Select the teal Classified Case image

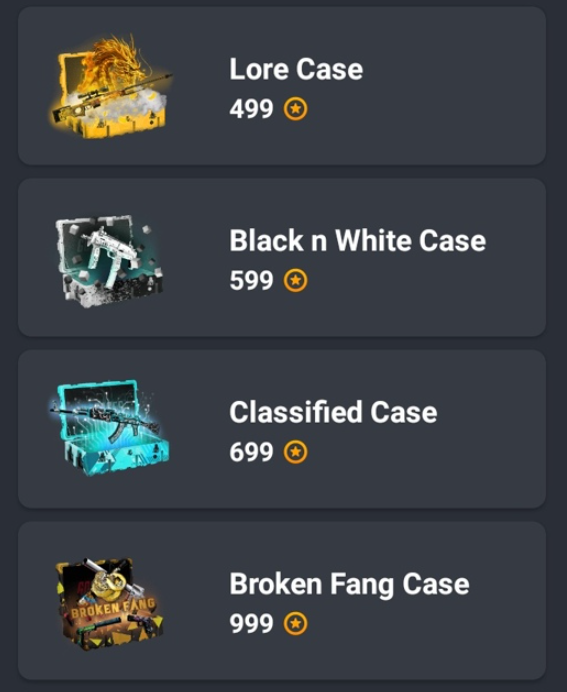(x=109, y=428)
